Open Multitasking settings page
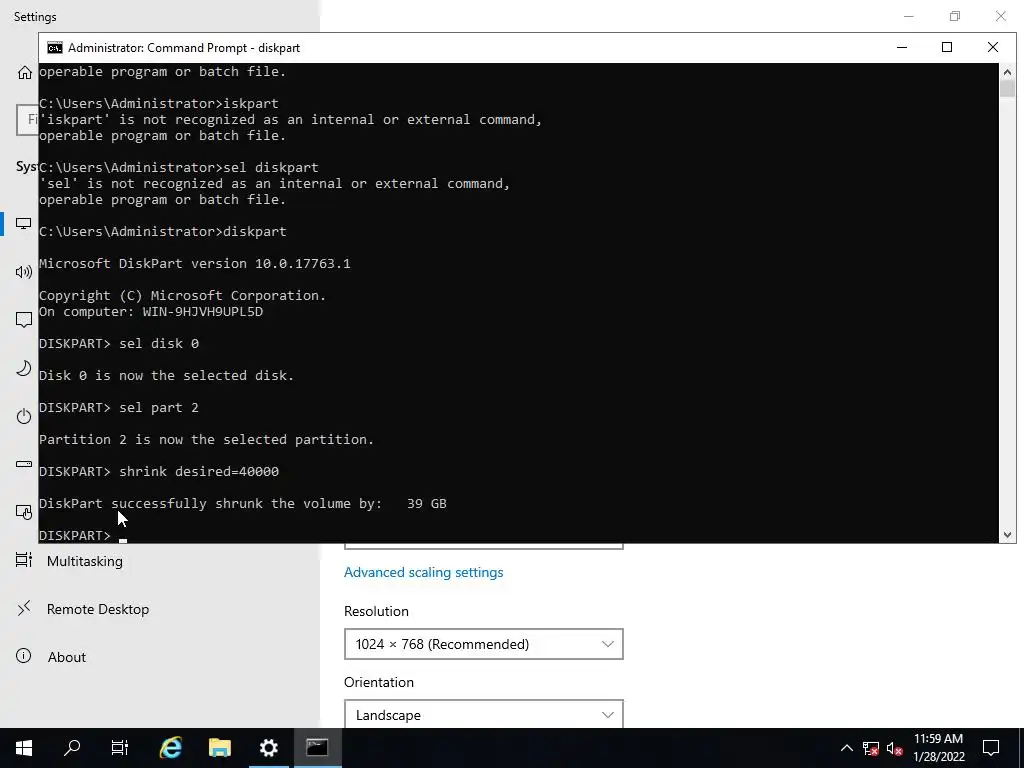The width and height of the screenshot is (1024, 768). 84,561
